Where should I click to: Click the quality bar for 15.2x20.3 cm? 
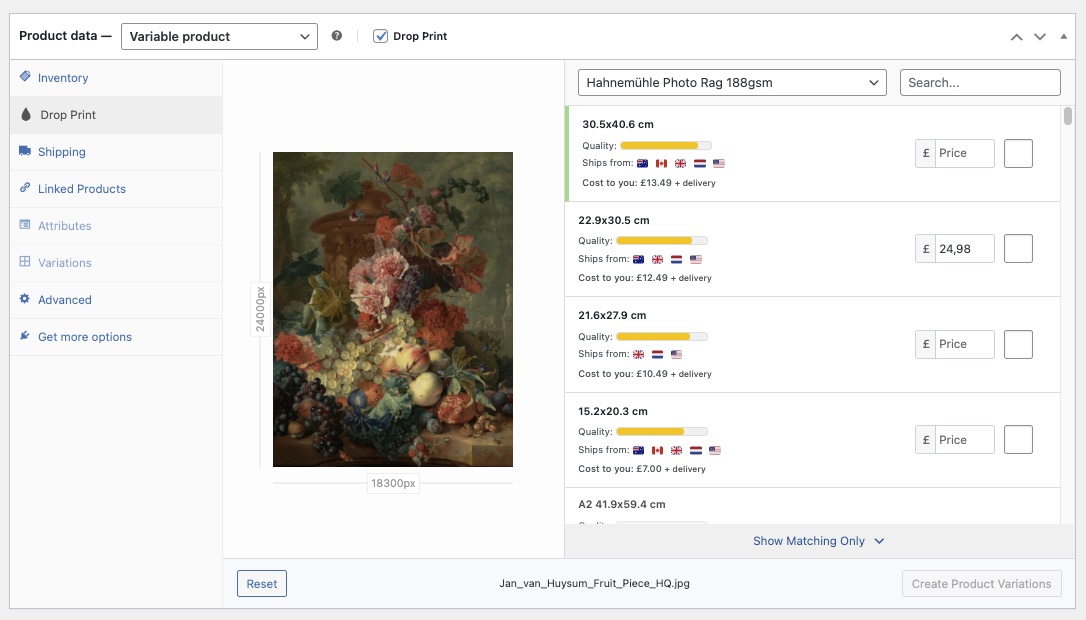661,432
